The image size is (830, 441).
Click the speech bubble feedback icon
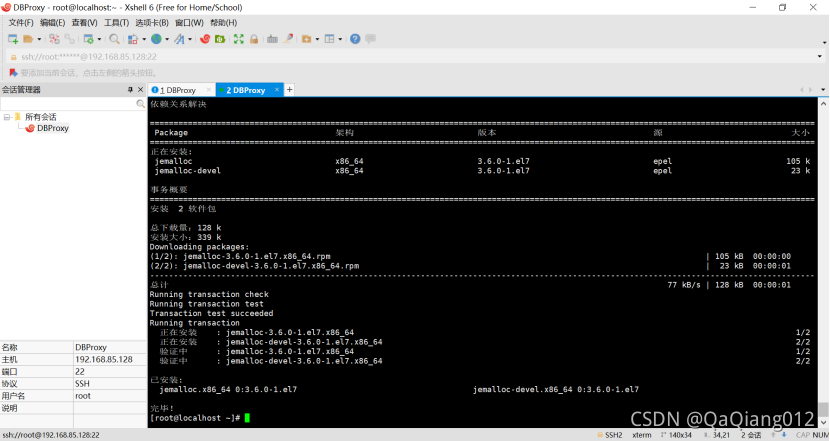371,39
